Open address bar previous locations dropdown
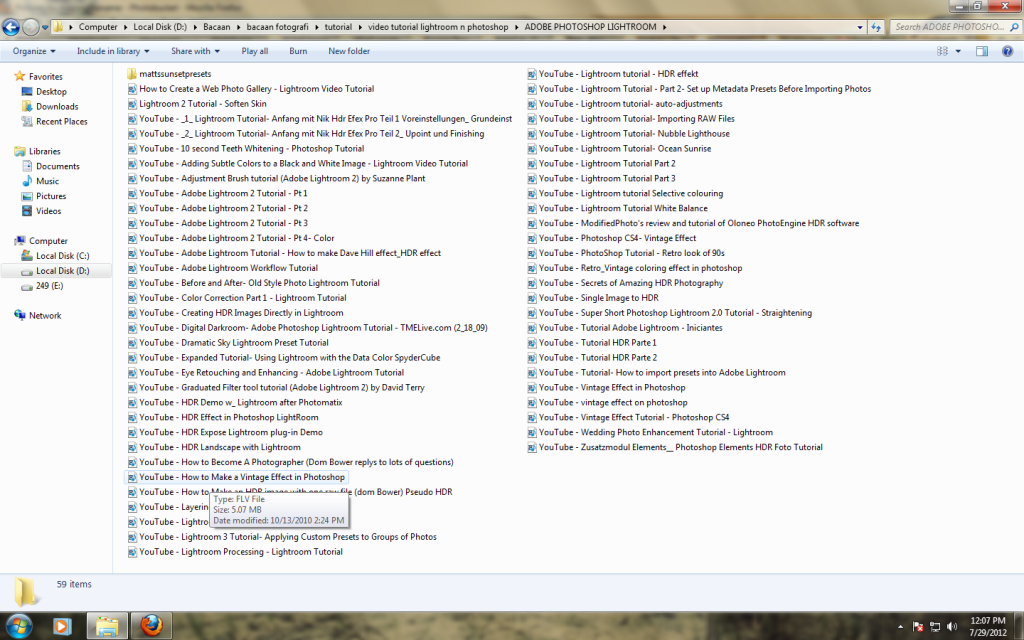 (x=859, y=27)
